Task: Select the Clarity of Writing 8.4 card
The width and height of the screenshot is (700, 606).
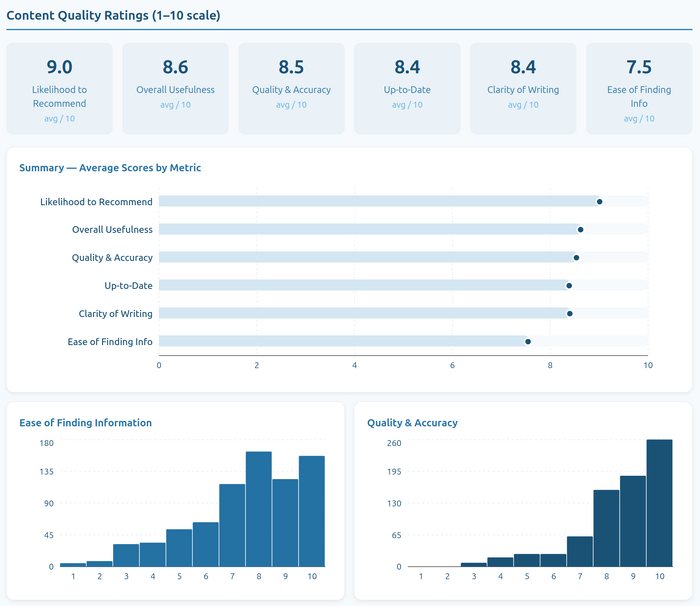Action: (x=522, y=88)
